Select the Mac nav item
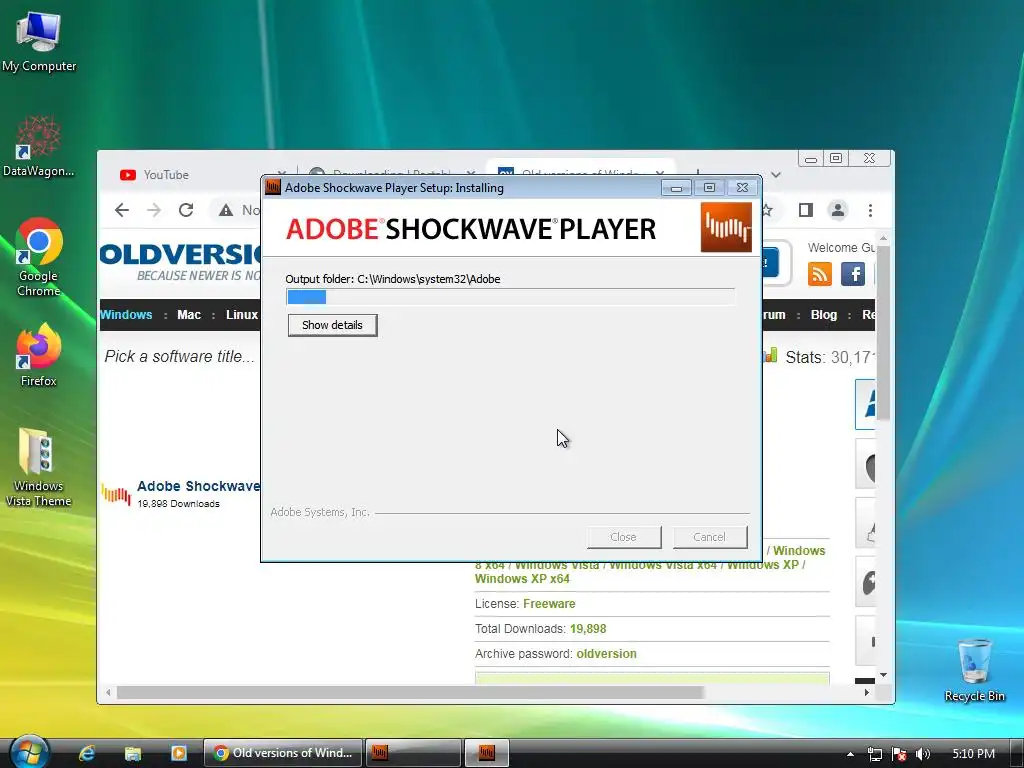The height and width of the screenshot is (768, 1024). pyautogui.click(x=189, y=315)
